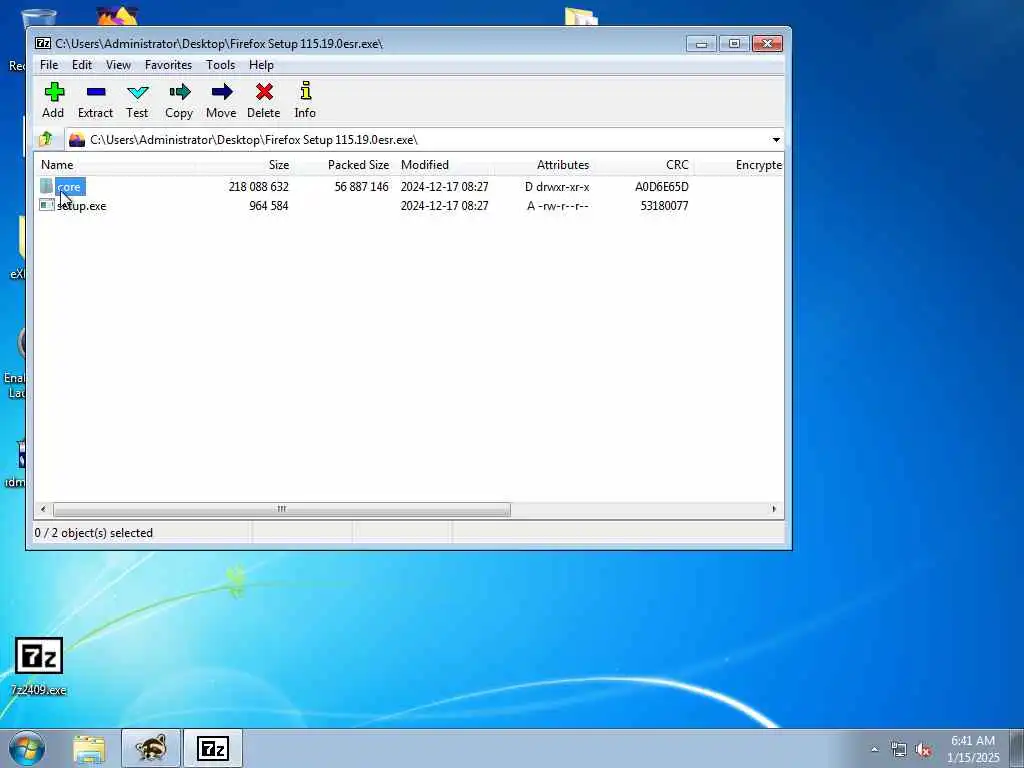Click the horizontal scrollbar thumb
Viewport: 1024px width, 768px height.
point(281,509)
